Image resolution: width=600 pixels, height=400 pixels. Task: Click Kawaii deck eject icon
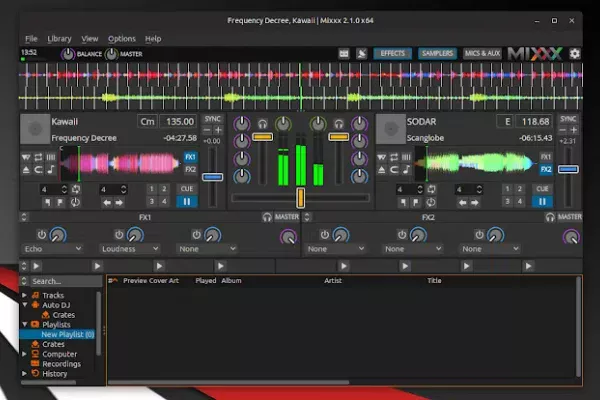point(26,170)
